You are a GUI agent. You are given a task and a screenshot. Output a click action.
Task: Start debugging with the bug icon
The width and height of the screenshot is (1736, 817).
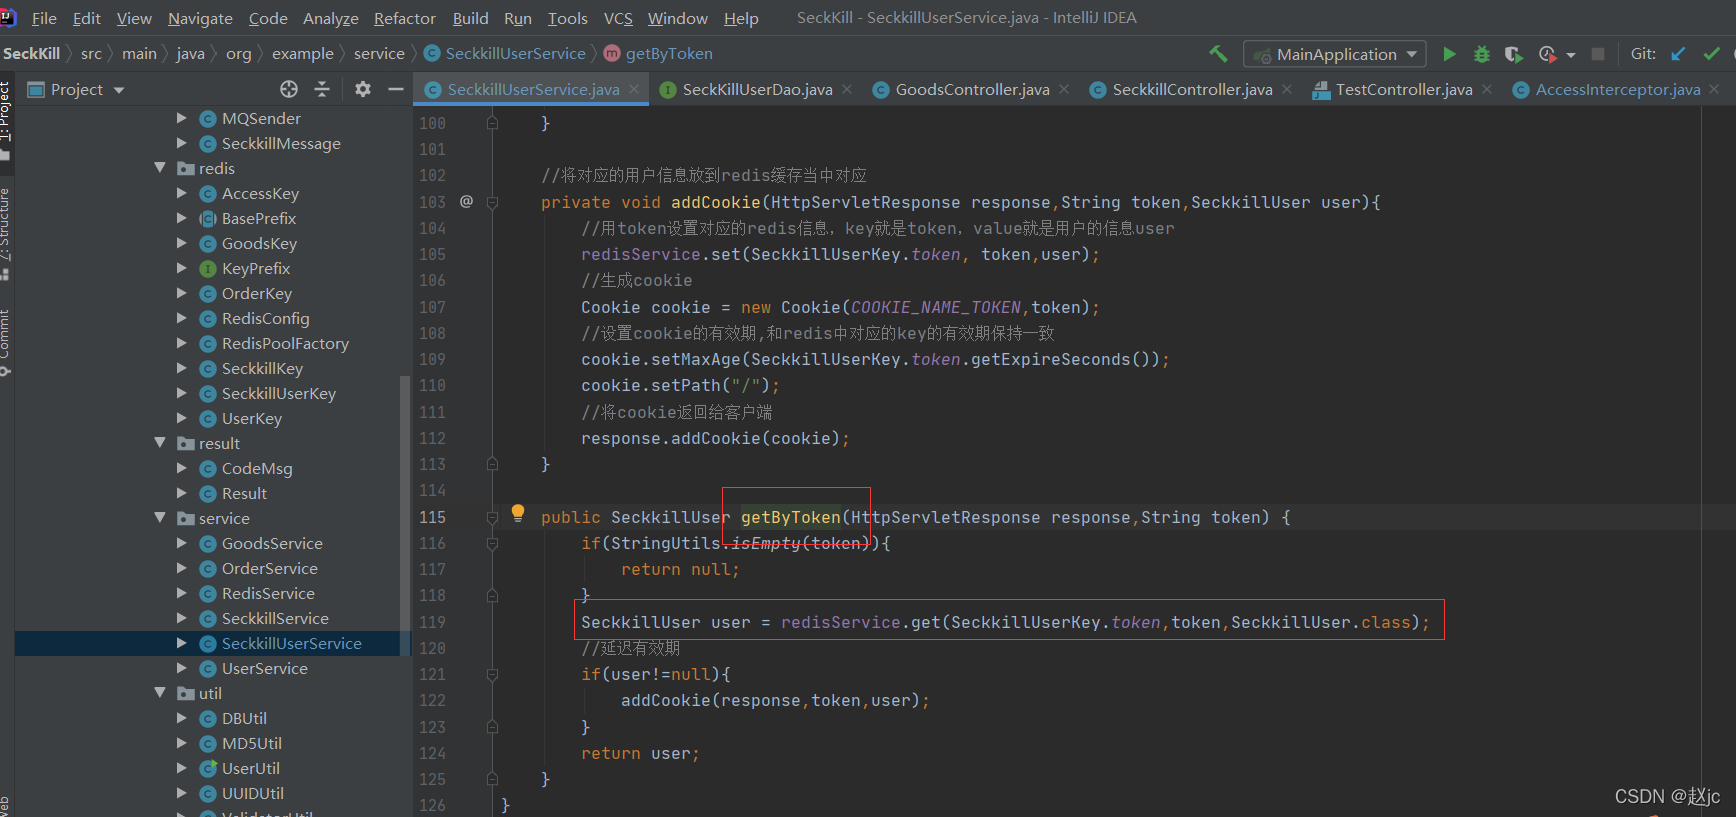(x=1482, y=54)
